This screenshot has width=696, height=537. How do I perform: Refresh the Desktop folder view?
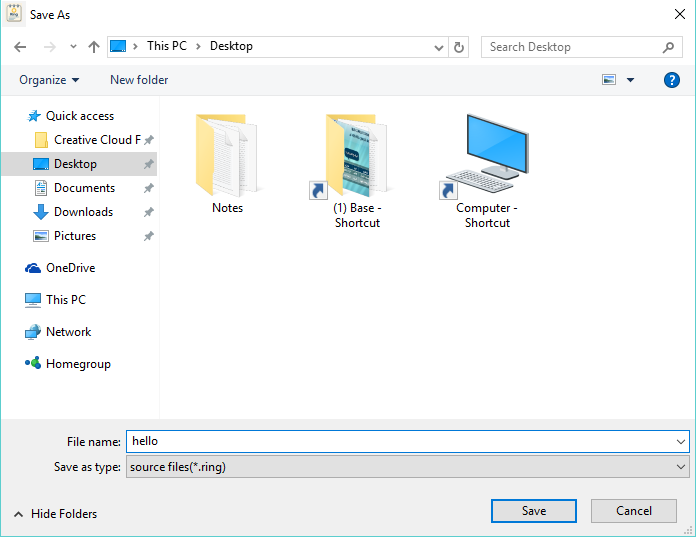(459, 47)
